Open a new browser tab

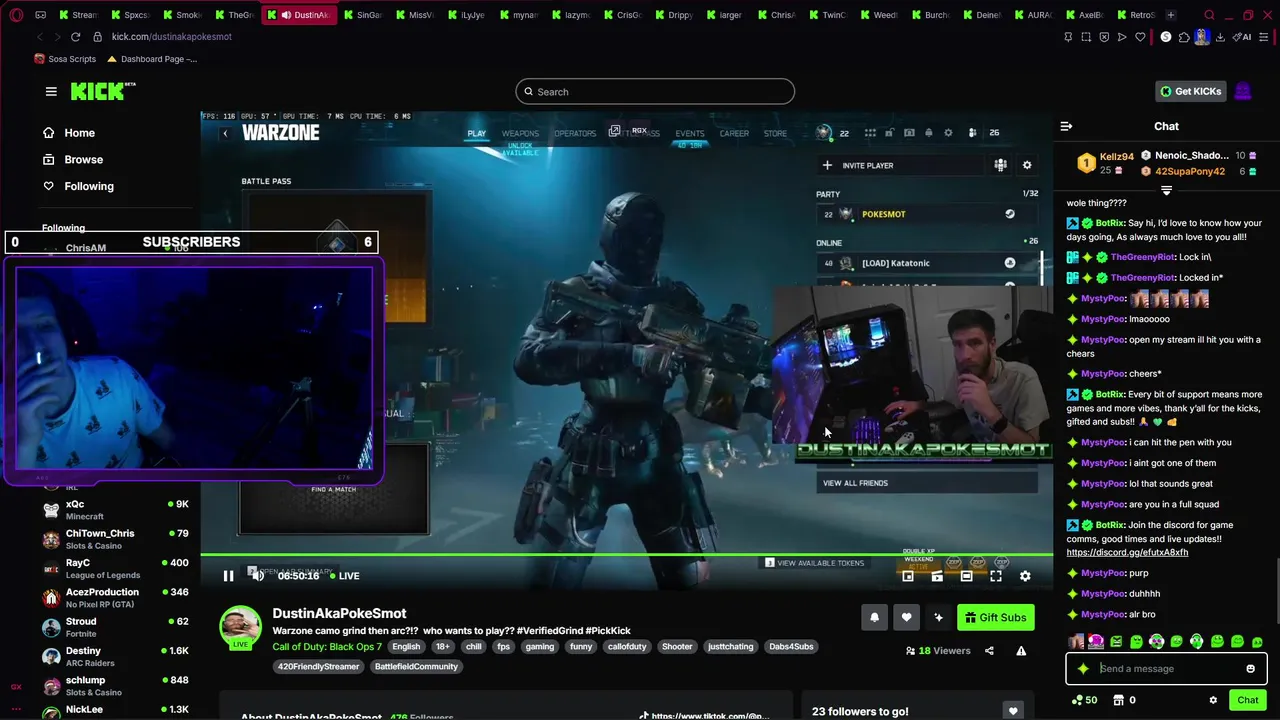point(1171,15)
